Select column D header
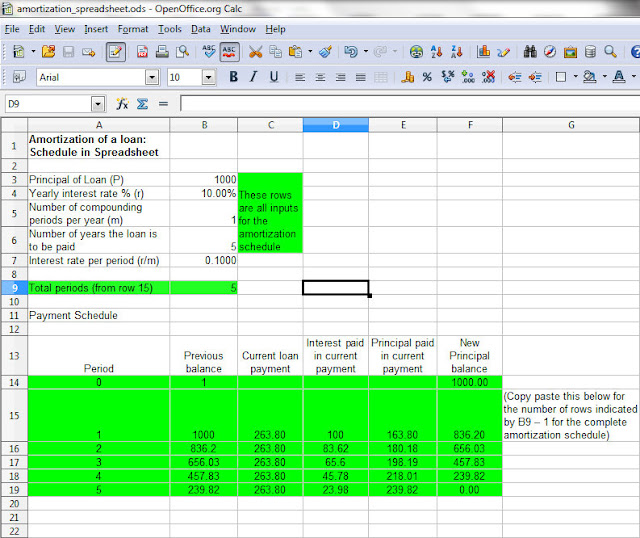Screen dimensions: 640x538 [336, 125]
